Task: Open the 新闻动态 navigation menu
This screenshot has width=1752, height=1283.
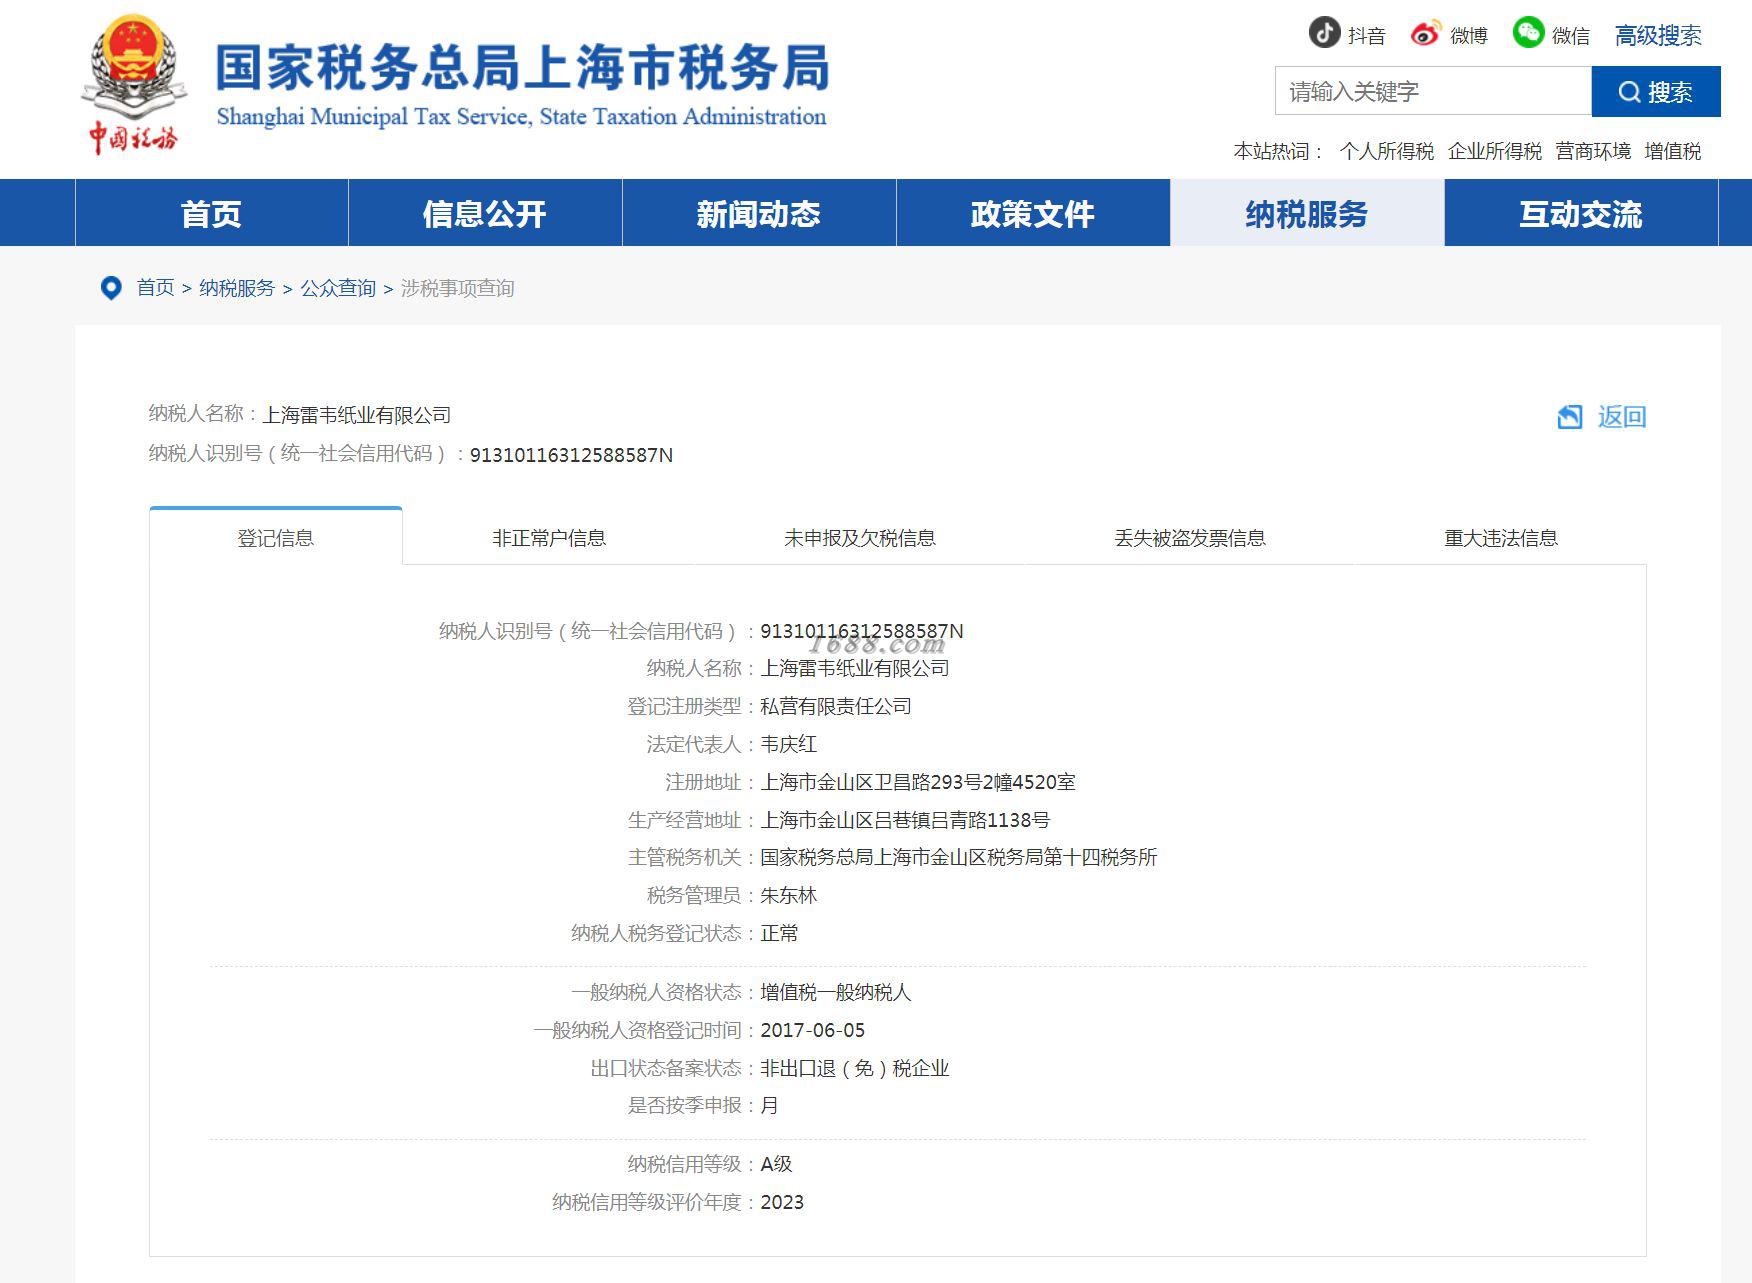Action: click(759, 213)
